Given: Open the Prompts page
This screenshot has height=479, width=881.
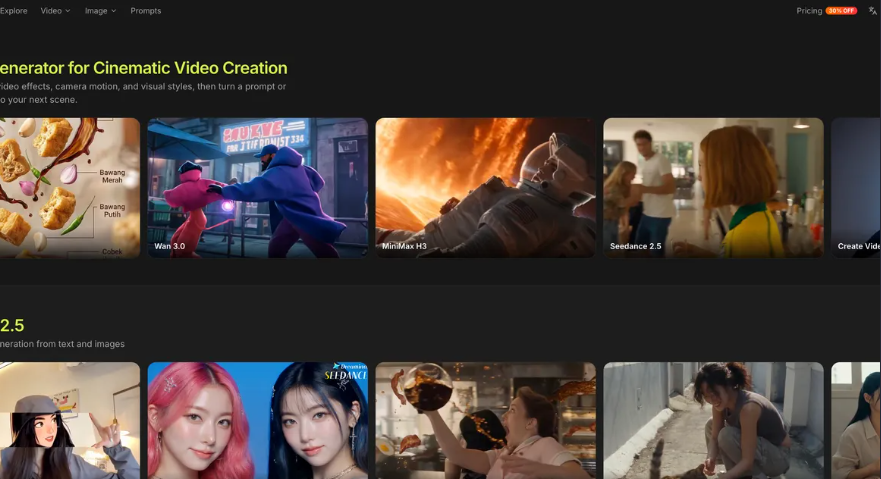Looking at the screenshot, I should point(146,11).
